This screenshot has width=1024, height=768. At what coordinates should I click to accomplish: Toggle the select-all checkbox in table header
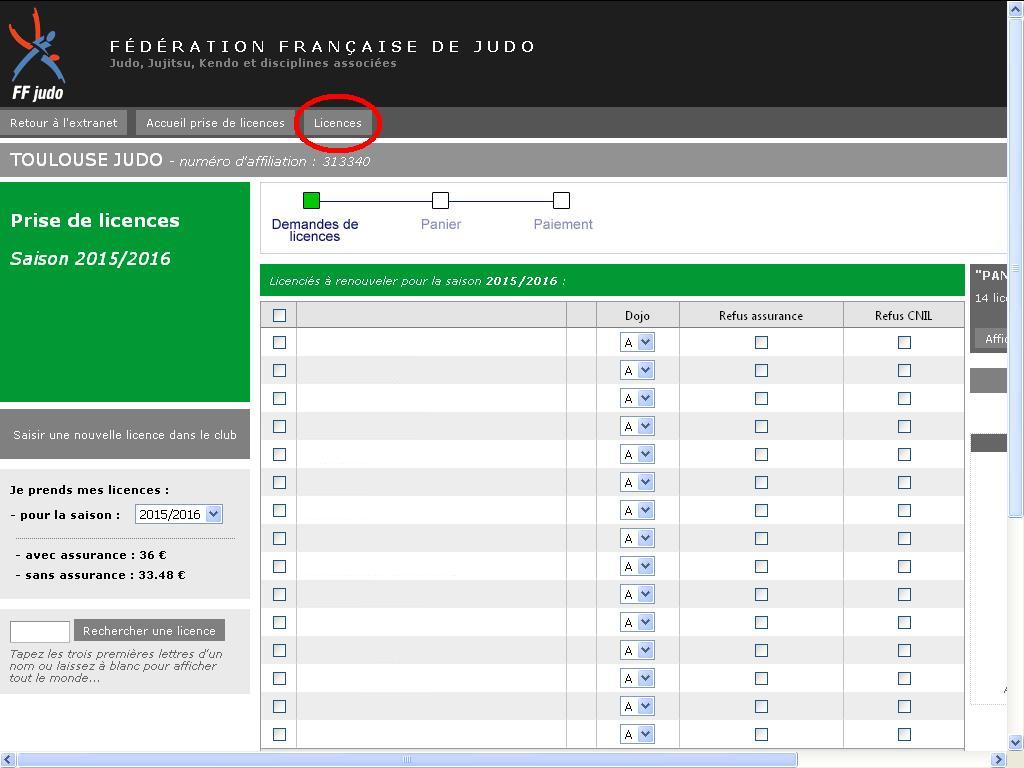[279, 315]
